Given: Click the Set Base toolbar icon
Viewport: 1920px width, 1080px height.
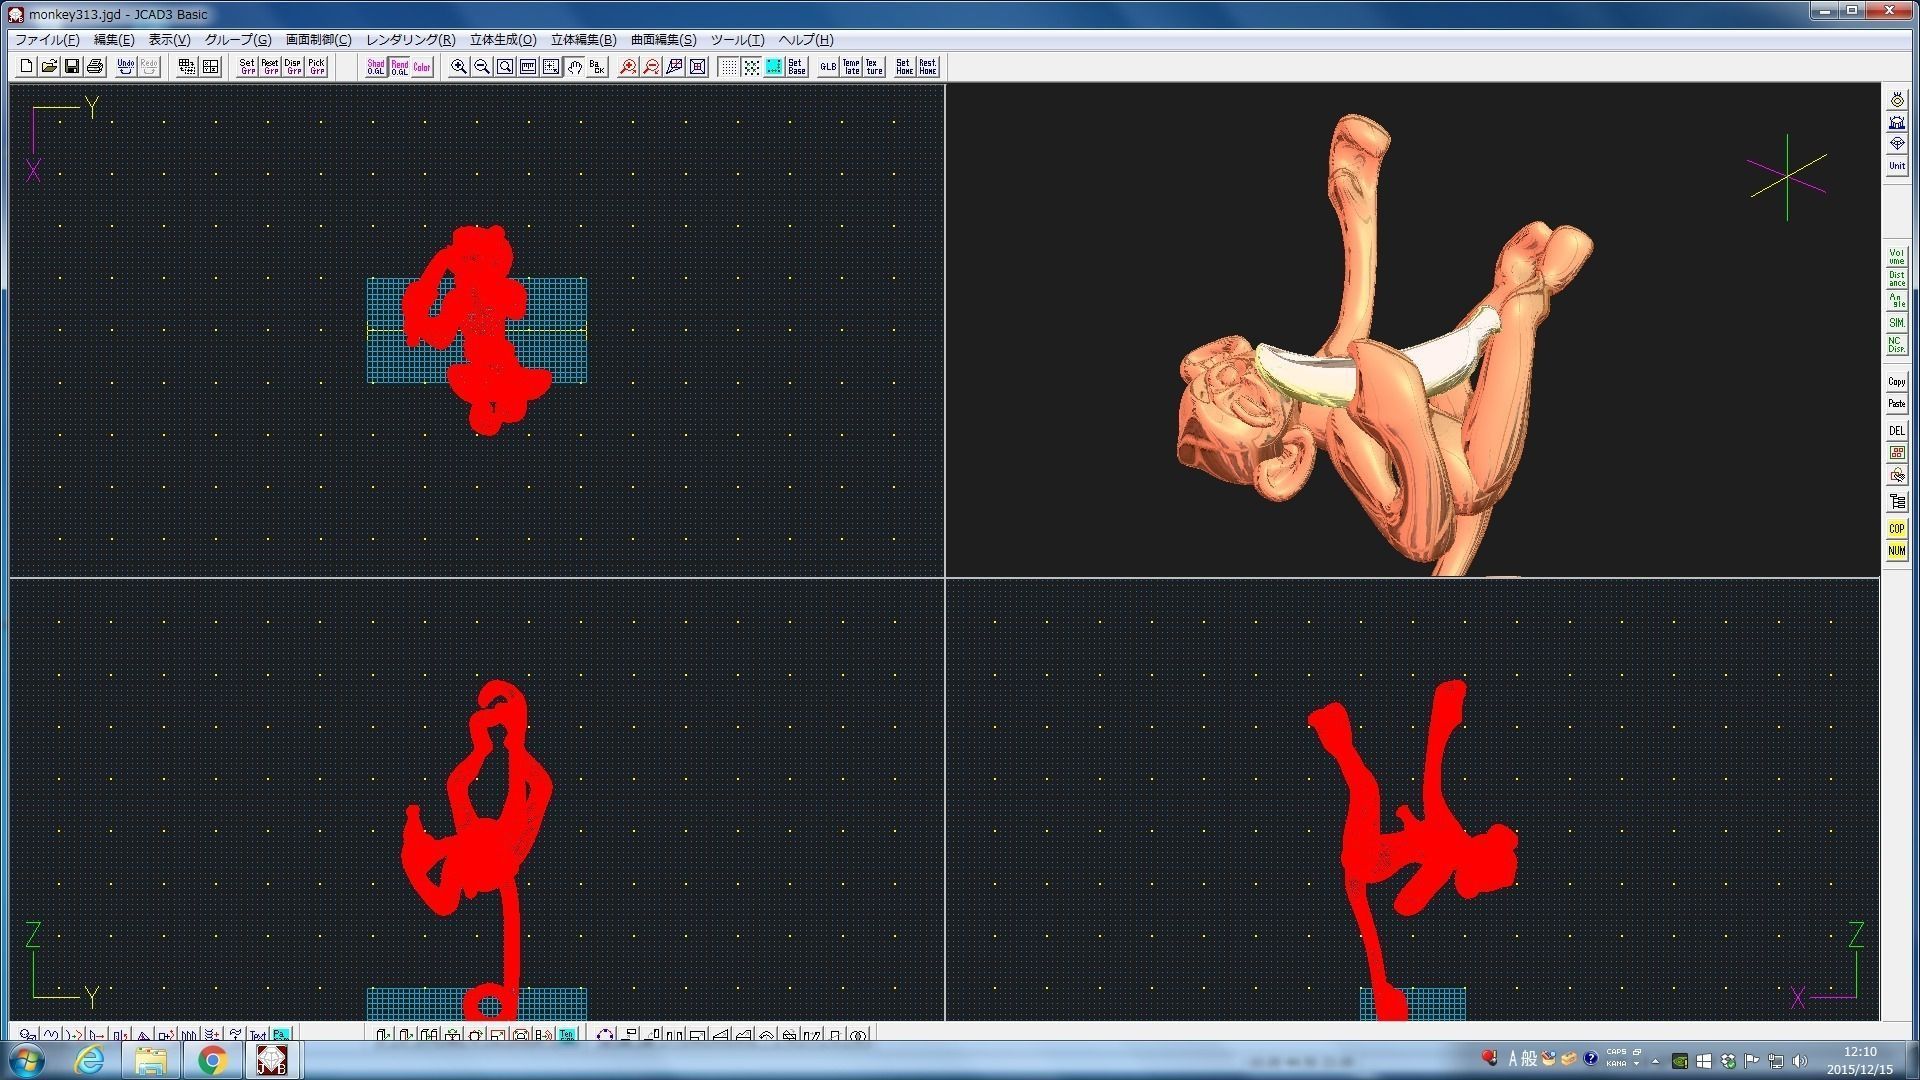Looking at the screenshot, I should (797, 67).
